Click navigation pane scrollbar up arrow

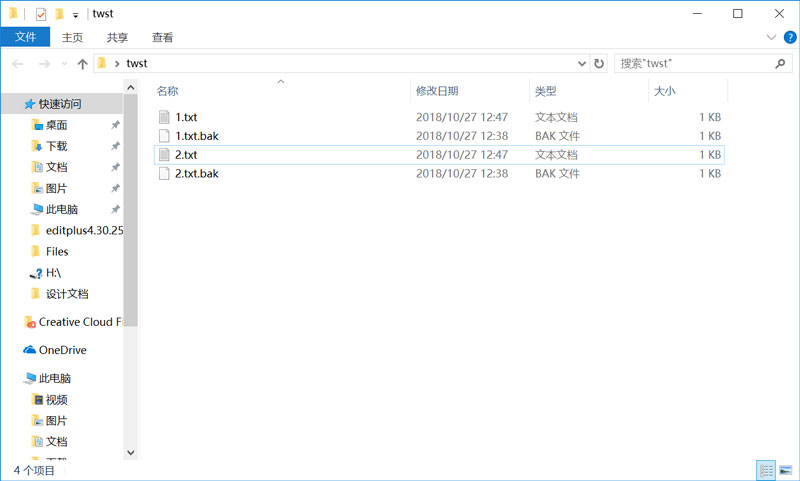click(x=131, y=88)
